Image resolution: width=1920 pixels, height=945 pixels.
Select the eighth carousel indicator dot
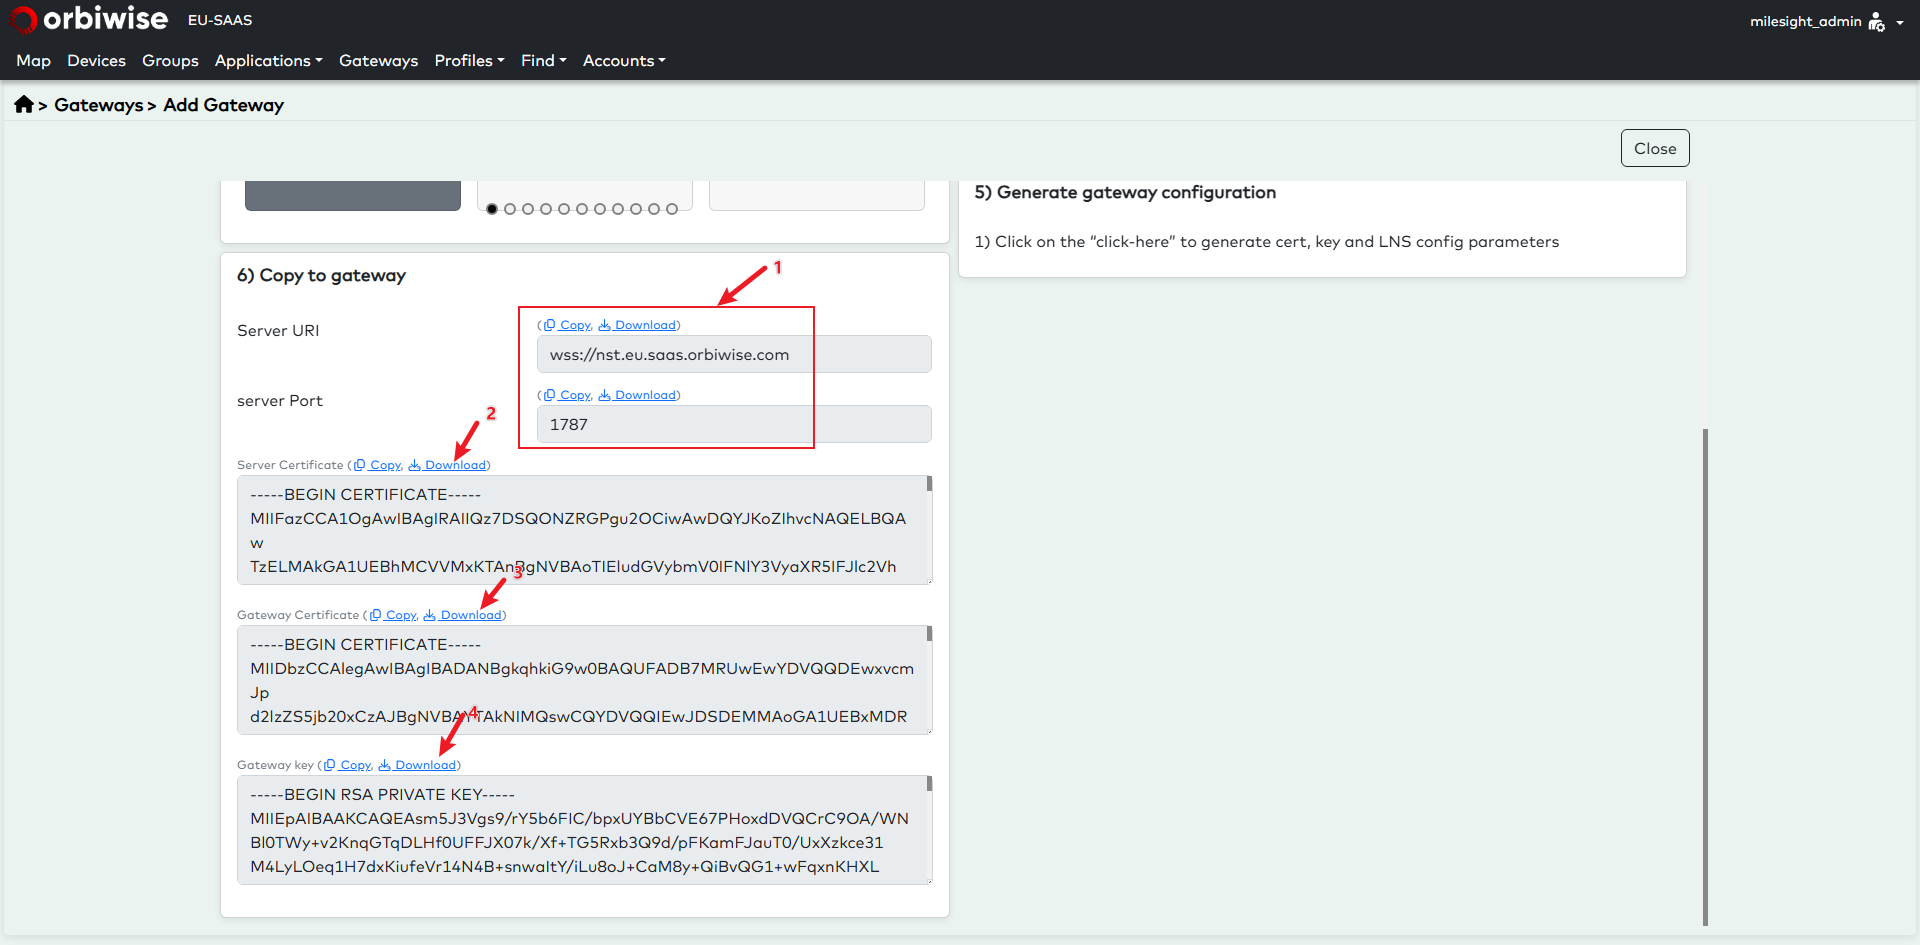point(618,209)
